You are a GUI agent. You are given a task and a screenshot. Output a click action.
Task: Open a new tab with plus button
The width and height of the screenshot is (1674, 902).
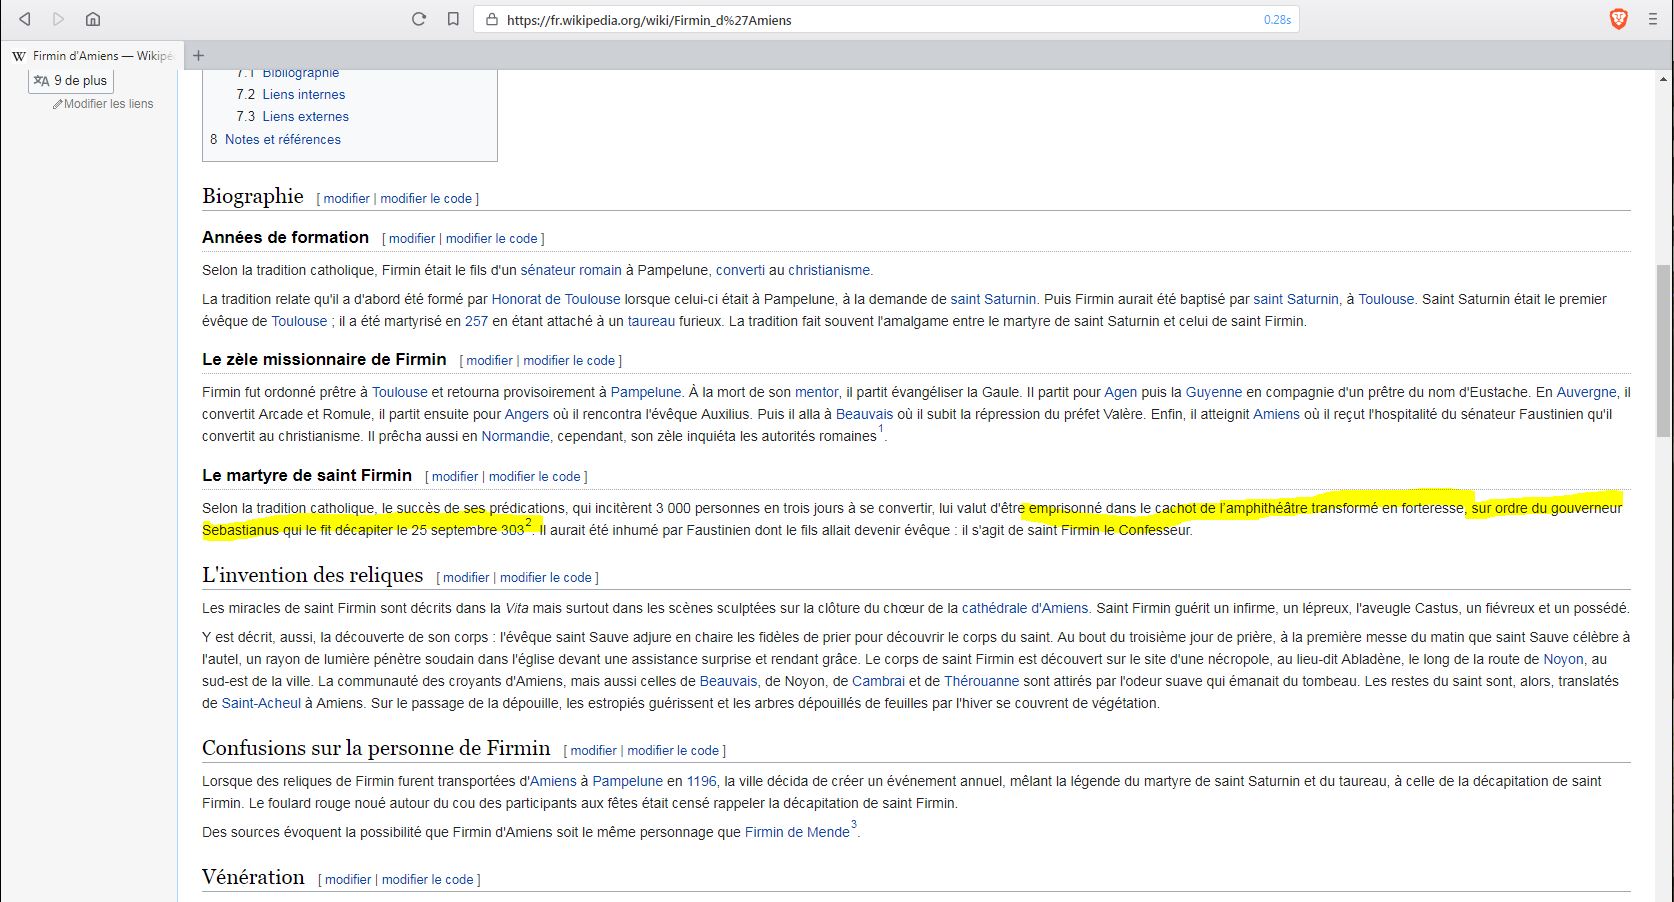coord(198,56)
